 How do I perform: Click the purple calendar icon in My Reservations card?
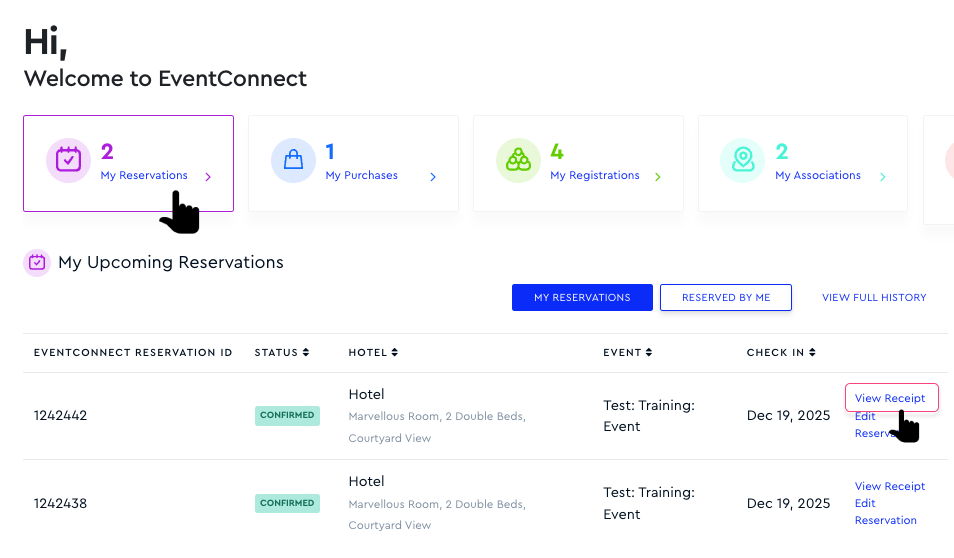click(x=68, y=160)
